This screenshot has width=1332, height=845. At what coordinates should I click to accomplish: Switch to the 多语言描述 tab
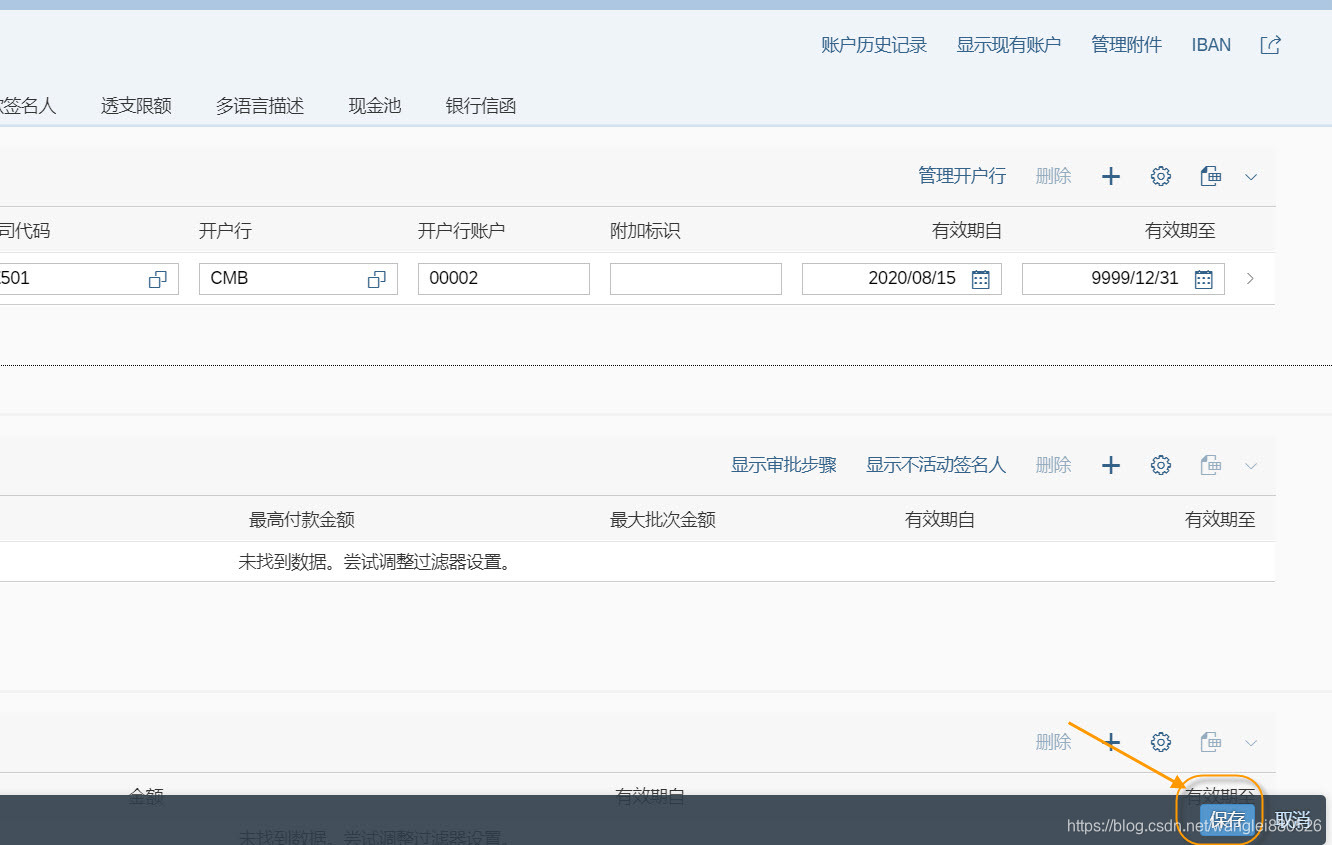click(x=260, y=106)
